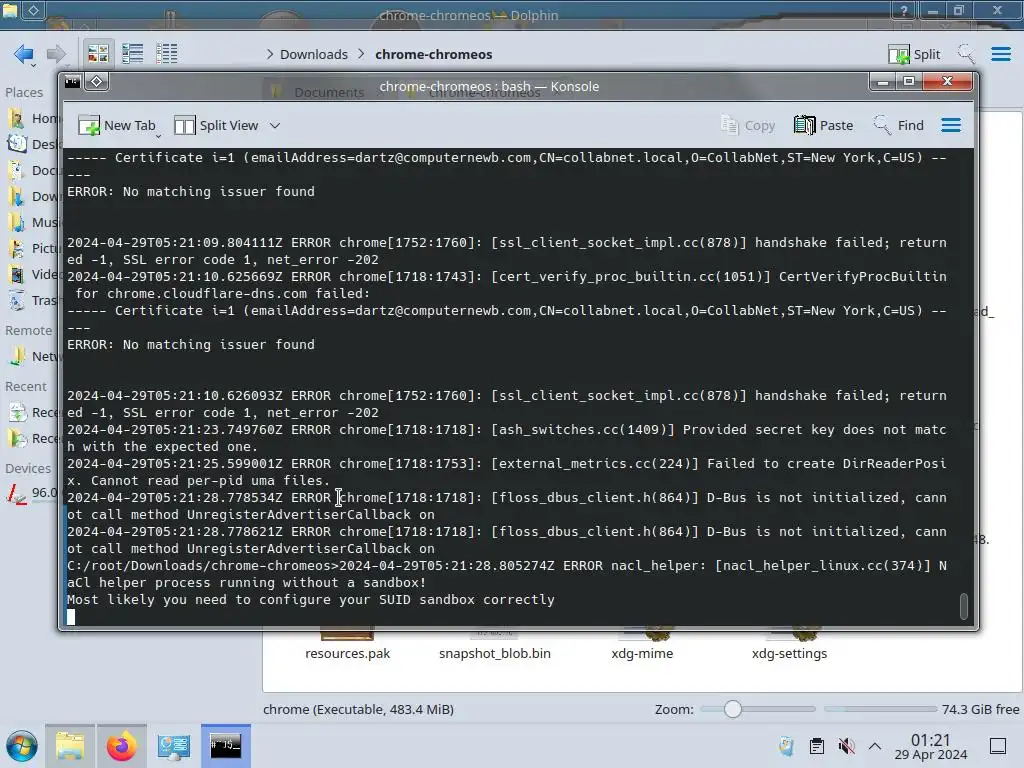Expand the Split View dropdown chevron
This screenshot has height=768, width=1024.
point(275,125)
